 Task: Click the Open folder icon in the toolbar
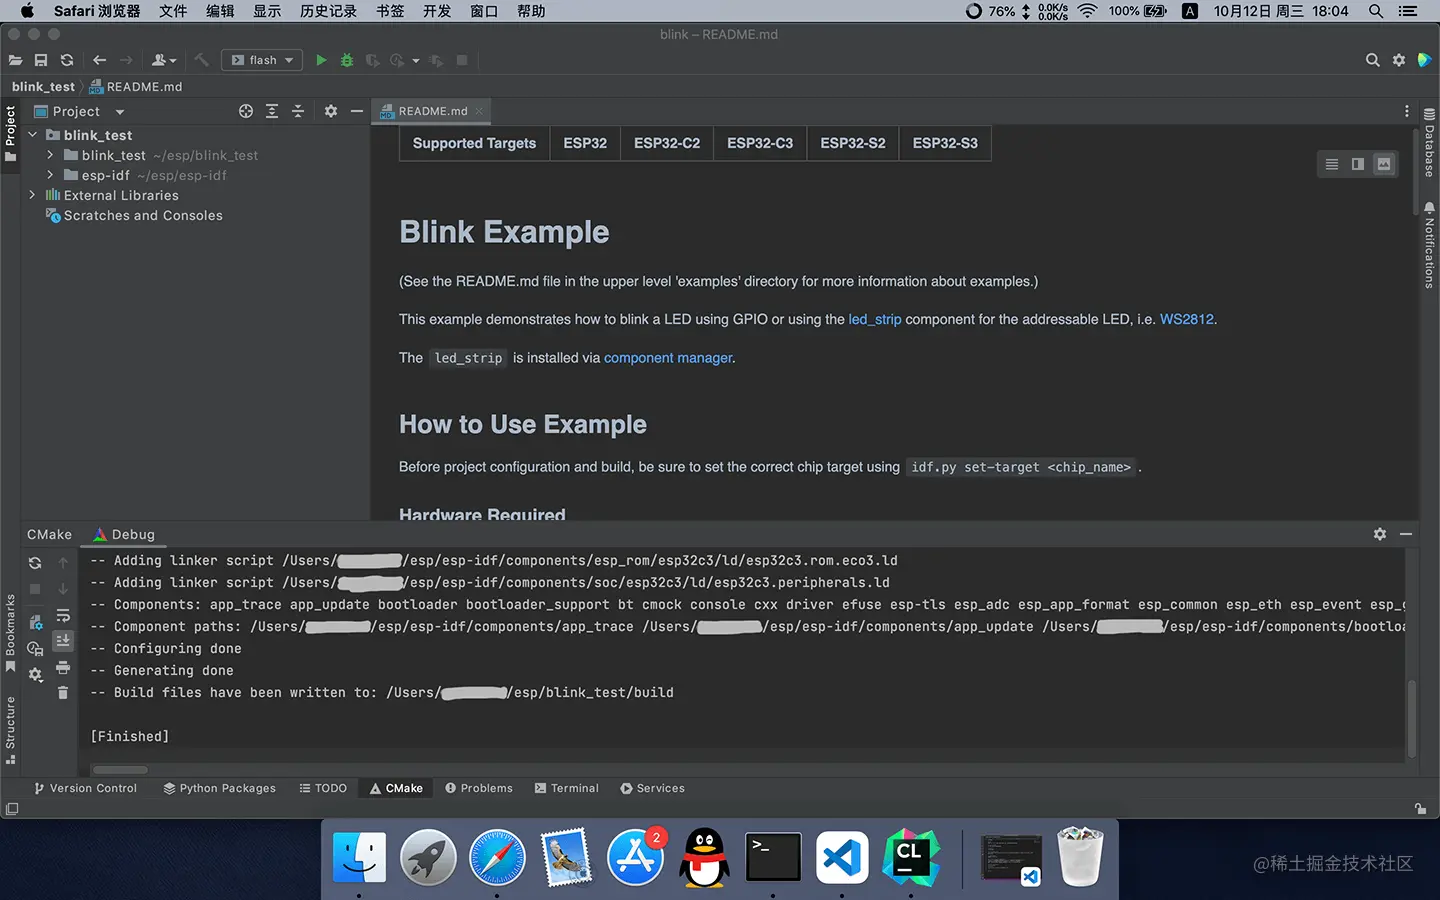[x=15, y=60]
